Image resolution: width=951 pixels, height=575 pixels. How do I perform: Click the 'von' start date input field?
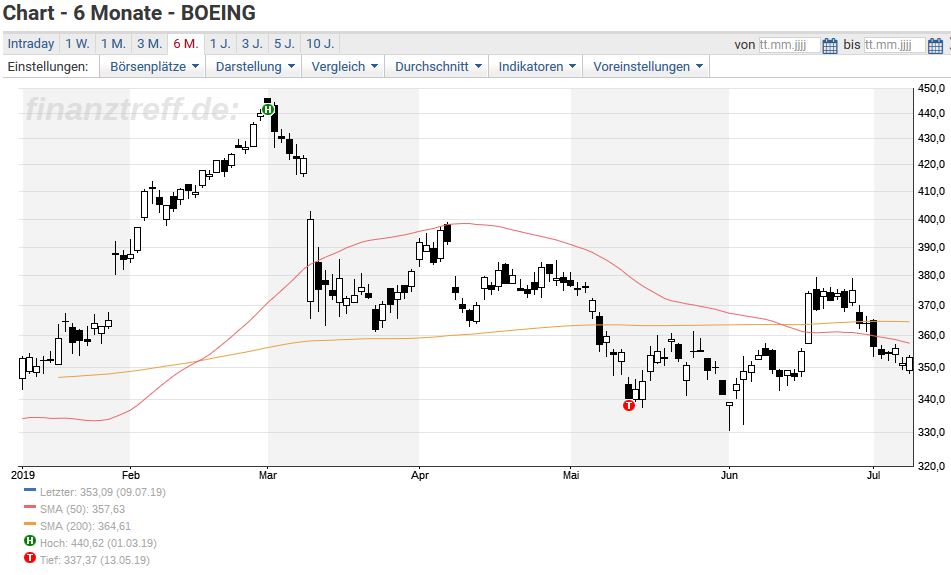pos(789,45)
